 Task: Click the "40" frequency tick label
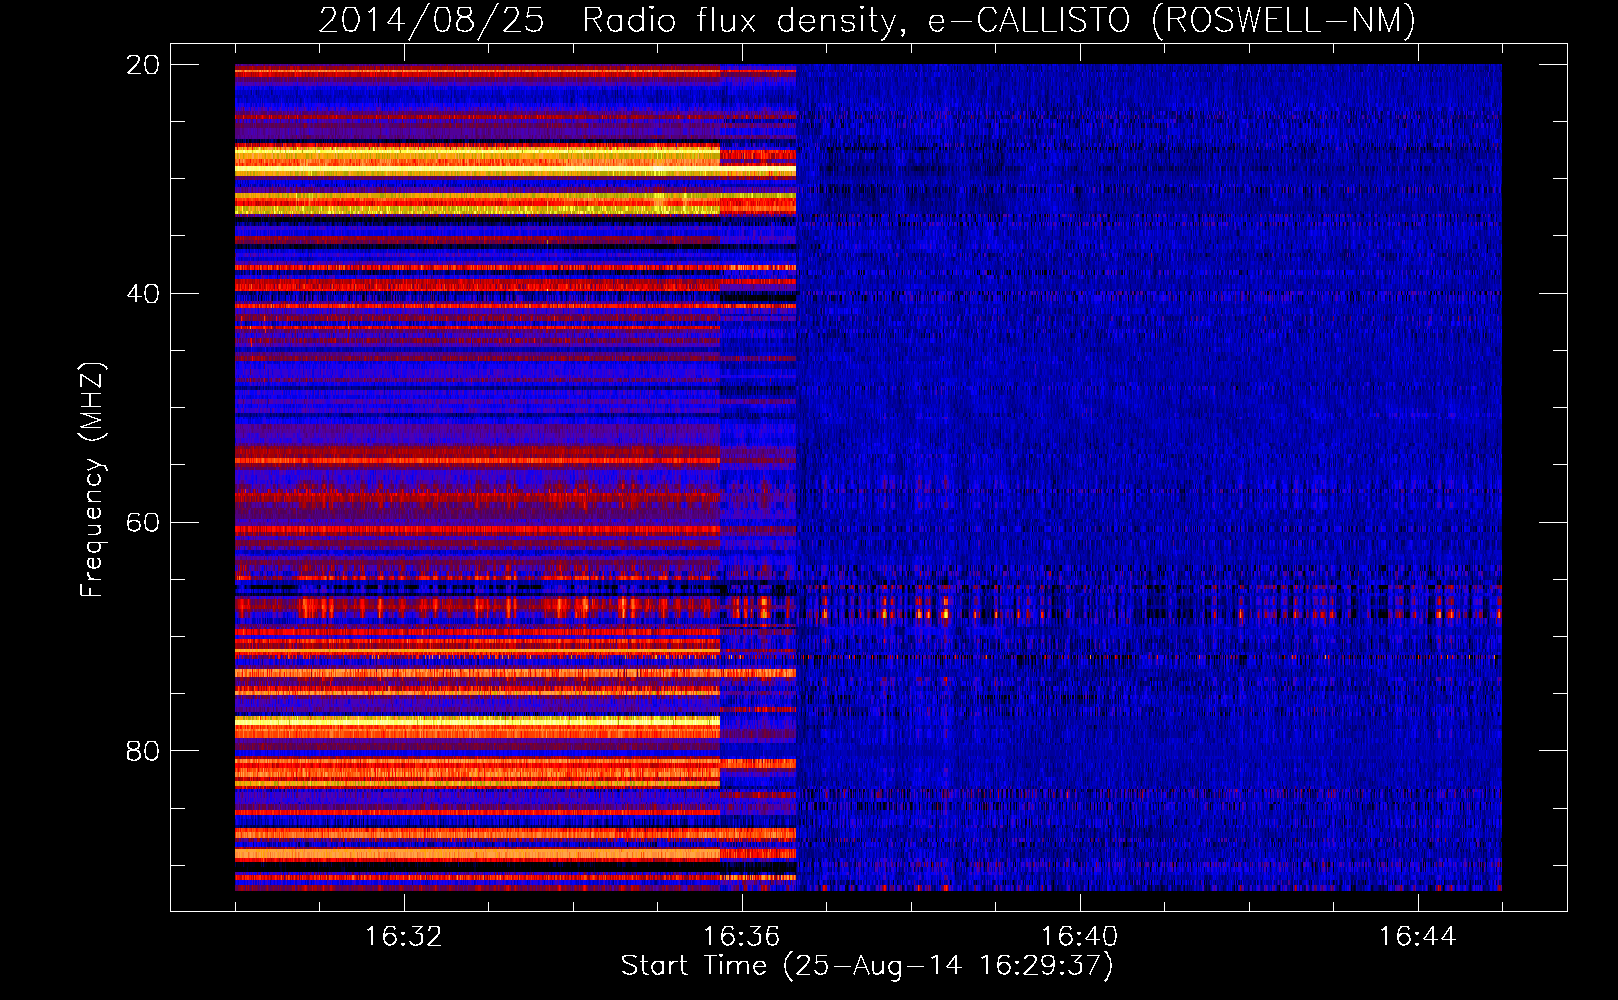[x=143, y=294]
